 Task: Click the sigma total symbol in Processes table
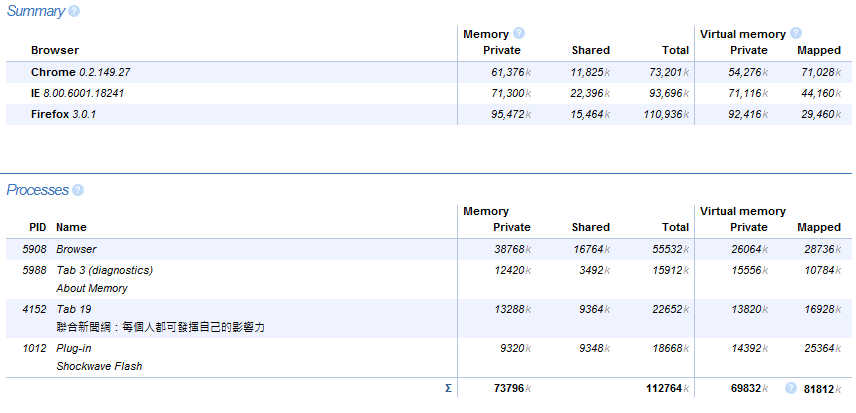pyautogui.click(x=448, y=388)
